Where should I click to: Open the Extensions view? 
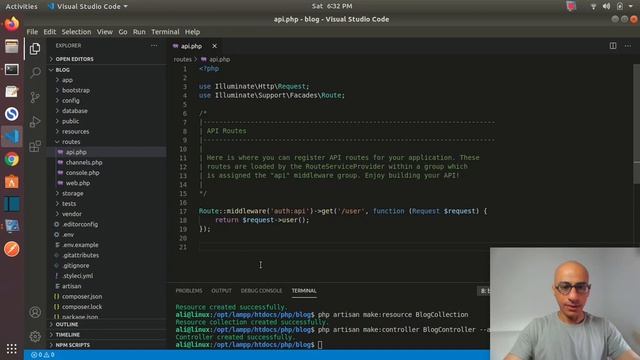point(35,146)
